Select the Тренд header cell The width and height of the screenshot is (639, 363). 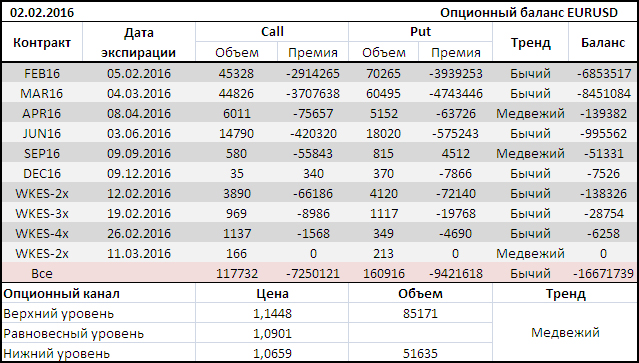[530, 42]
